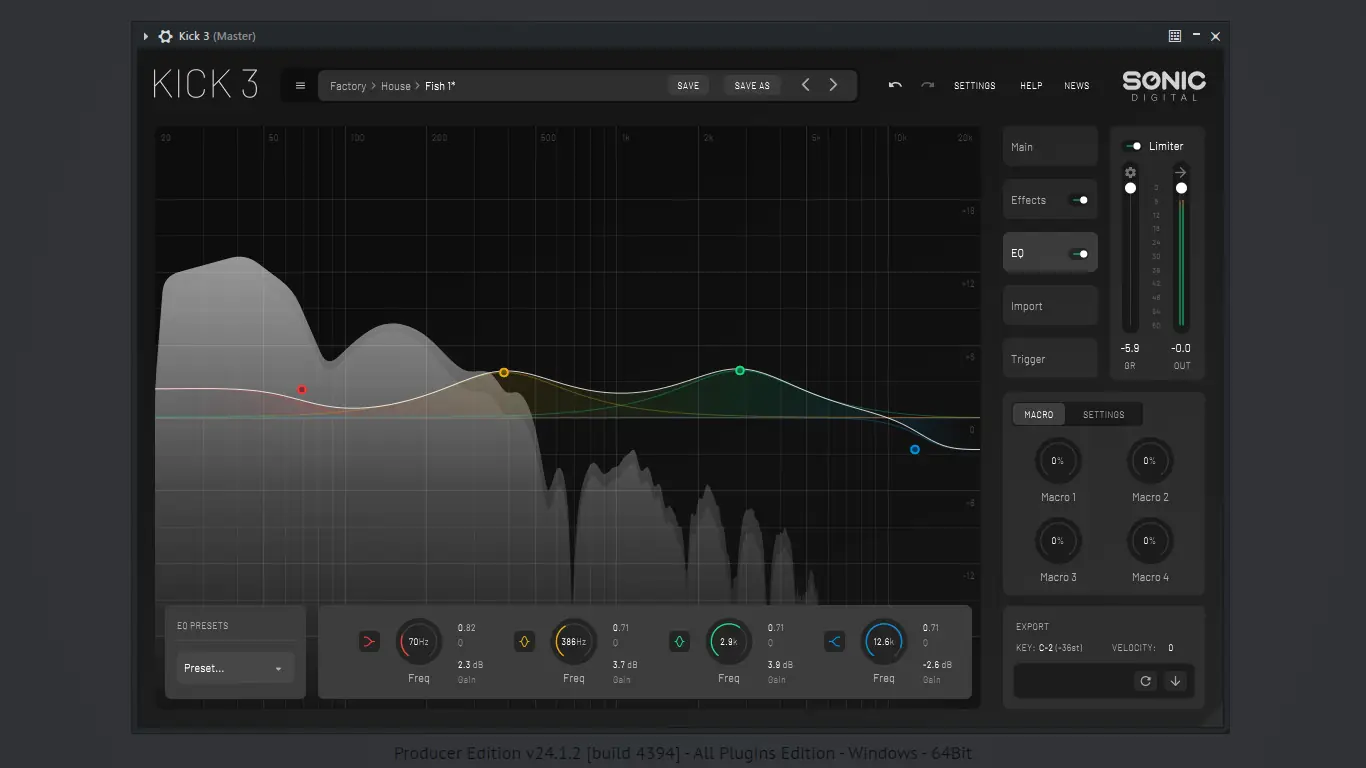The width and height of the screenshot is (1366, 768).
Task: Click the limiter output slider handle
Action: (1181, 188)
